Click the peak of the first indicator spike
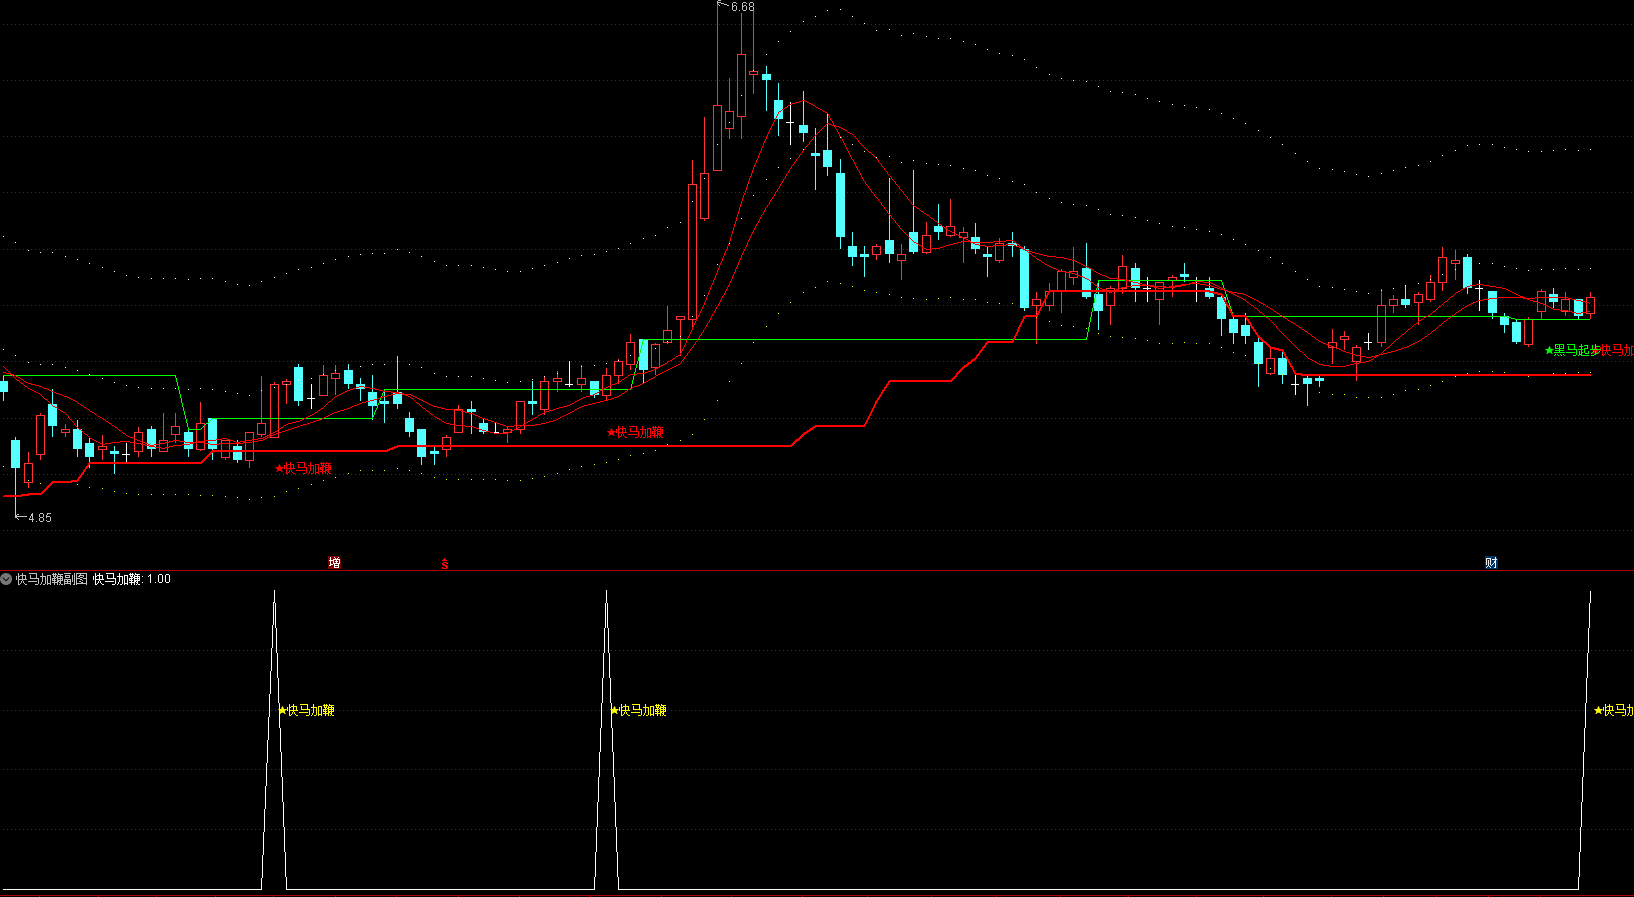The width and height of the screenshot is (1634, 897). pyautogui.click(x=275, y=593)
